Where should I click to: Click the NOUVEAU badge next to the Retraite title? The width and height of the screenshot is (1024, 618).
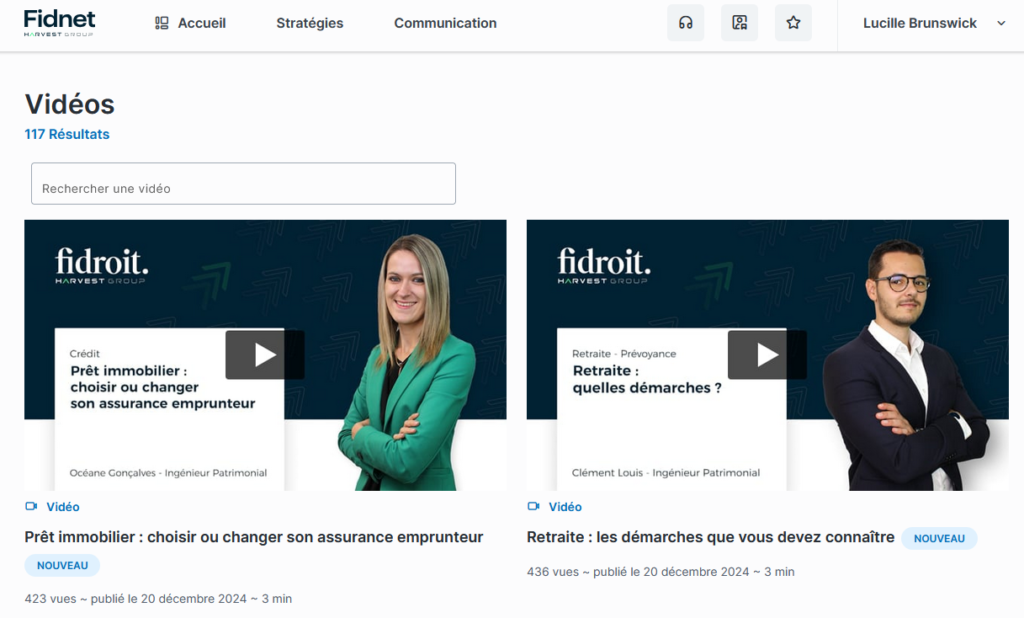(x=939, y=538)
